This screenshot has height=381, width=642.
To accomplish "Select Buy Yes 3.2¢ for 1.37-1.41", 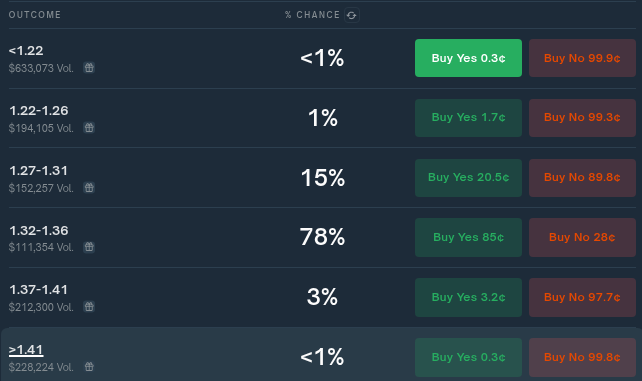I will 468,298.
